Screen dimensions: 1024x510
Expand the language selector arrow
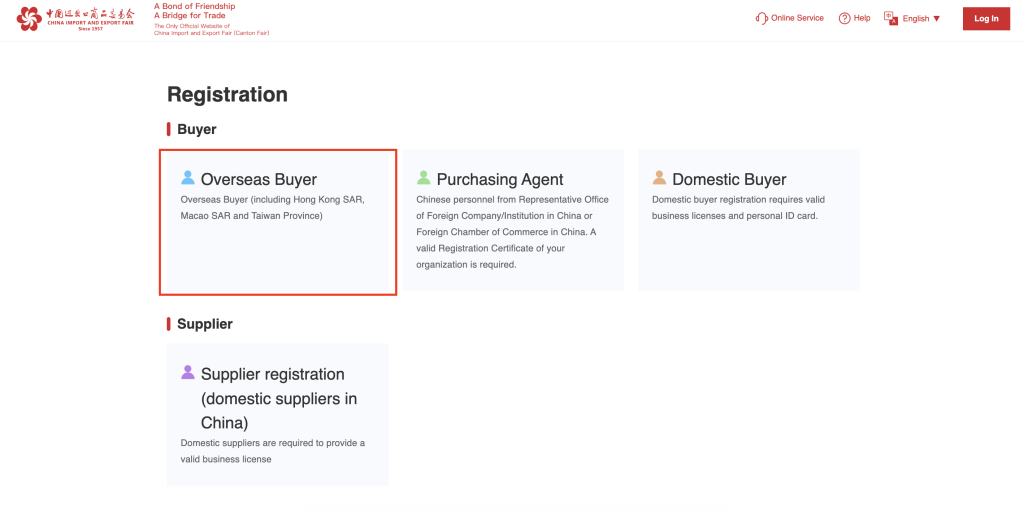click(937, 19)
